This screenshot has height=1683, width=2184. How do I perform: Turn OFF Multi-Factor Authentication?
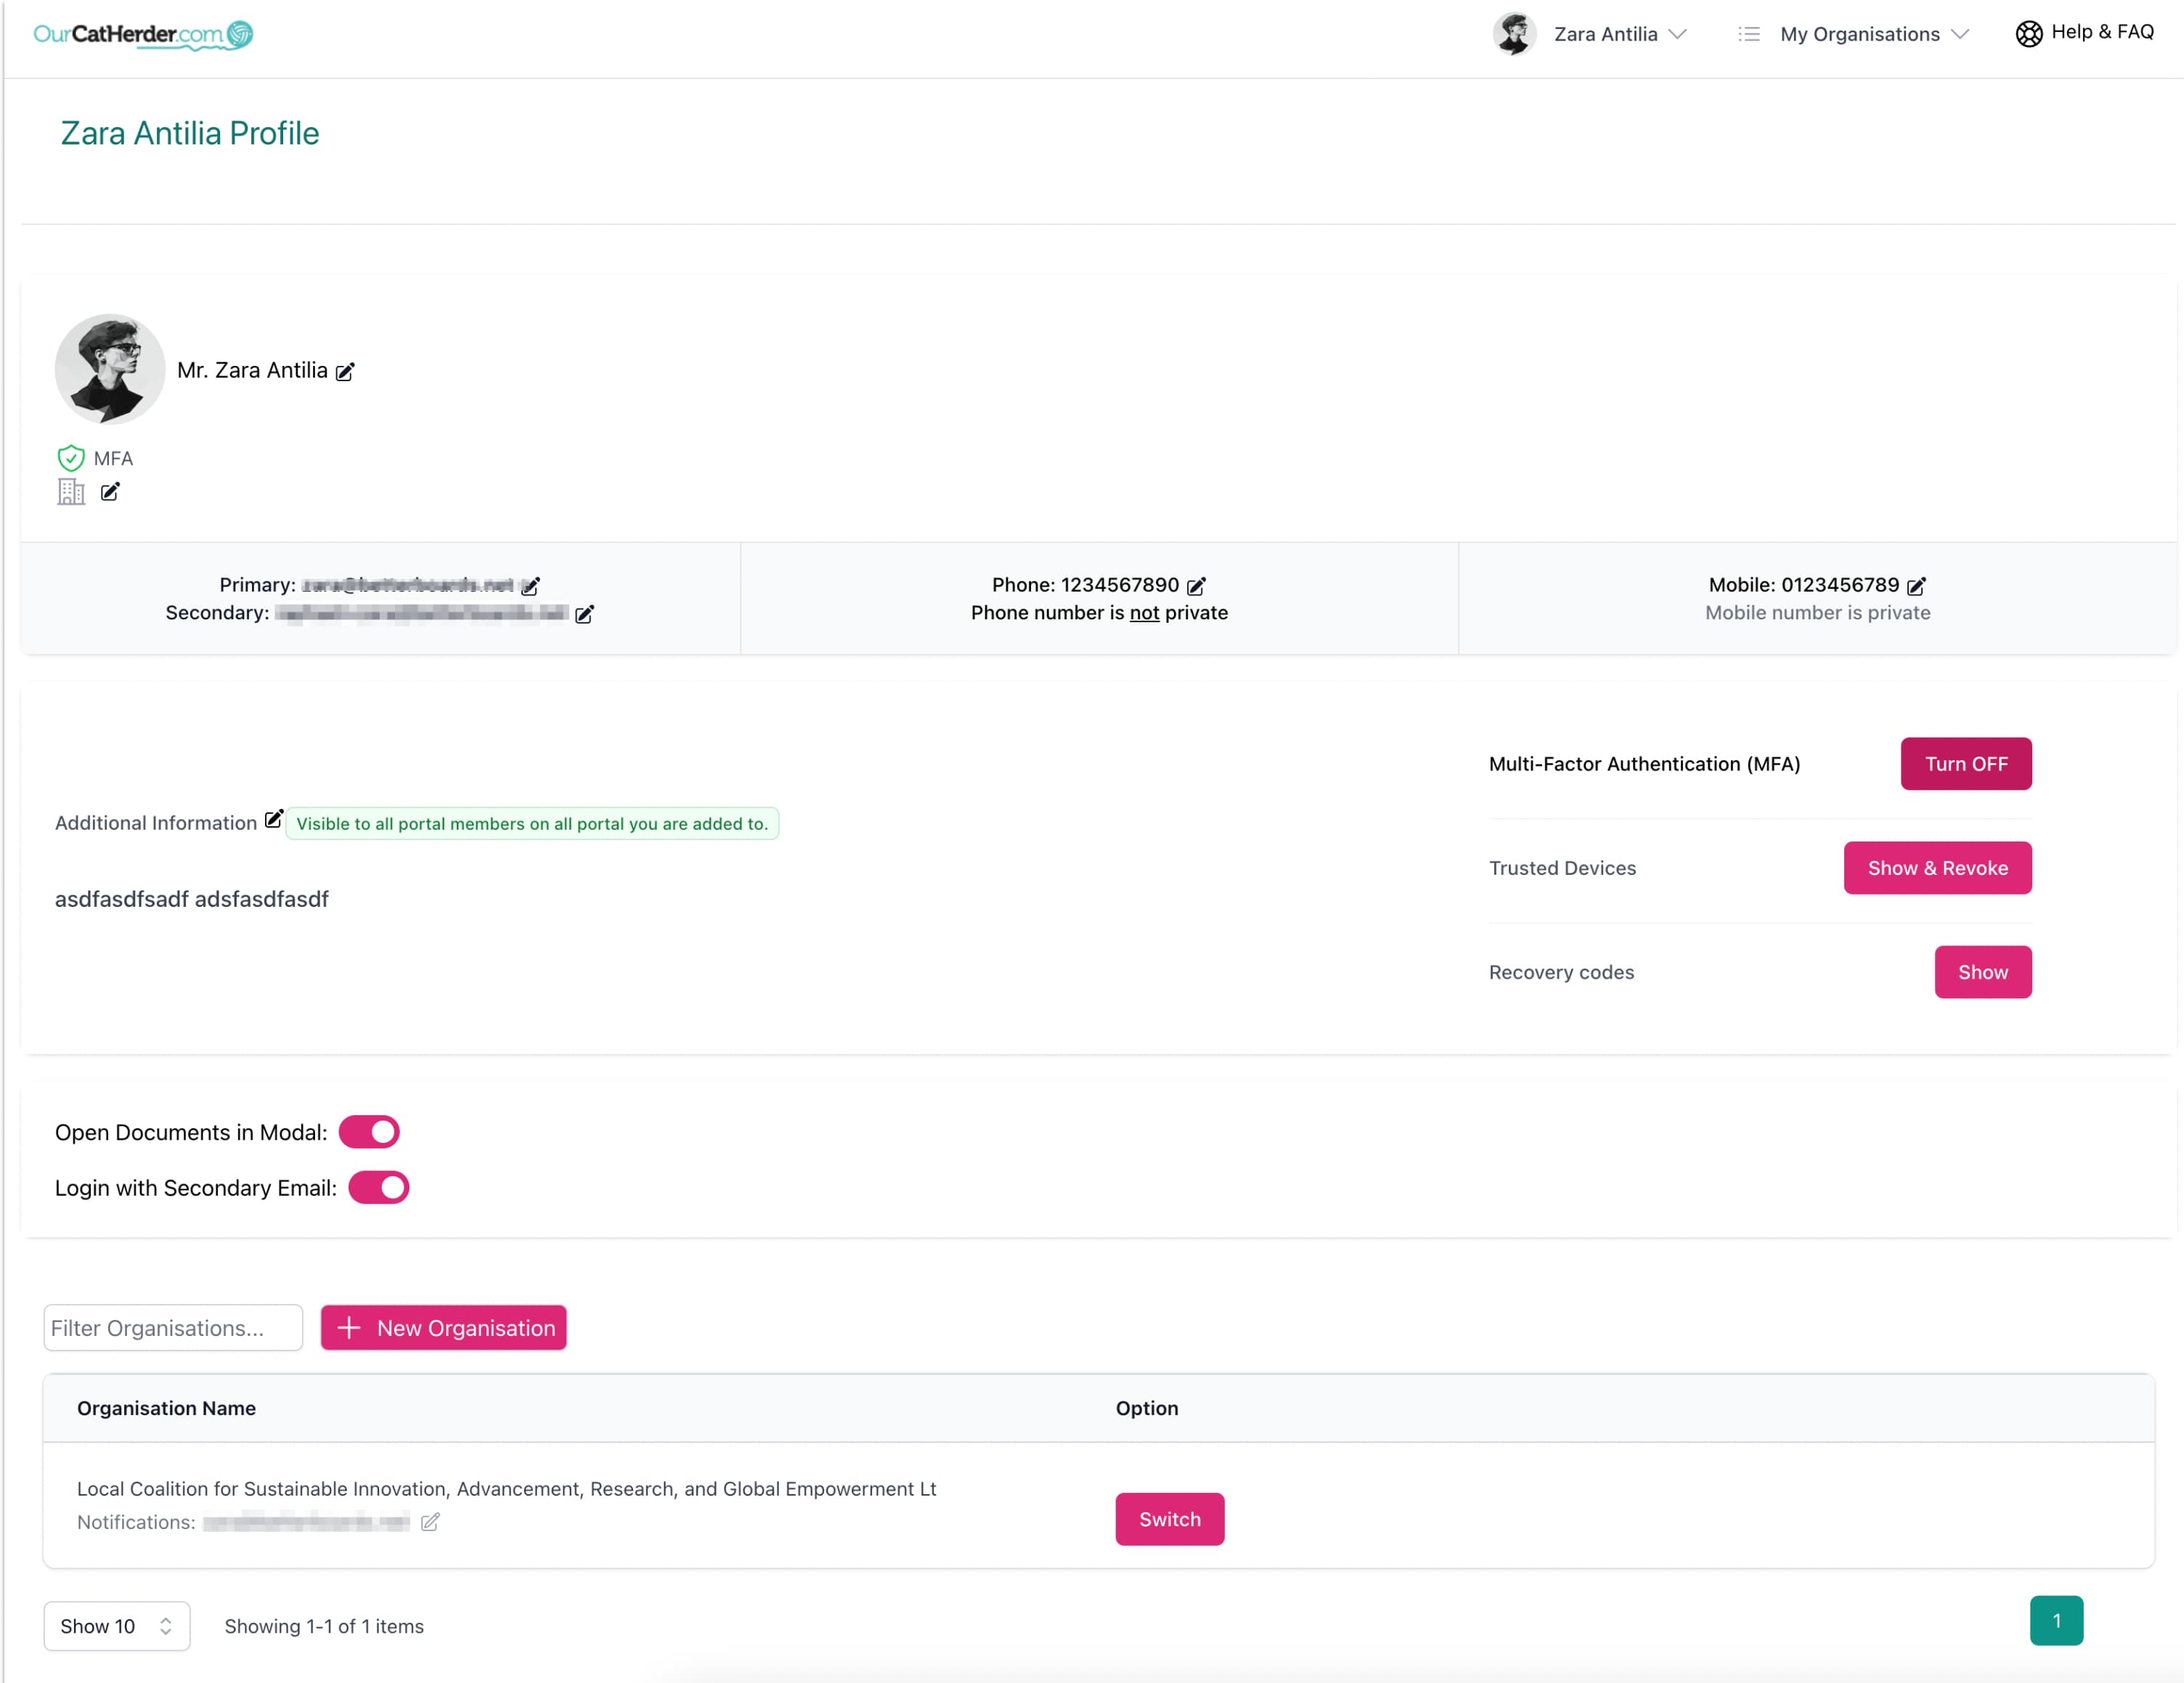click(1965, 764)
